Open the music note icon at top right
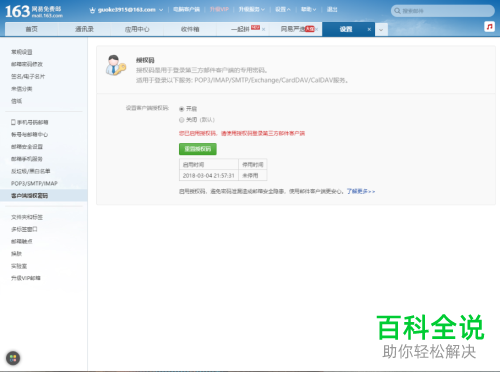Viewport: 500px width, 372px height. pos(489,27)
